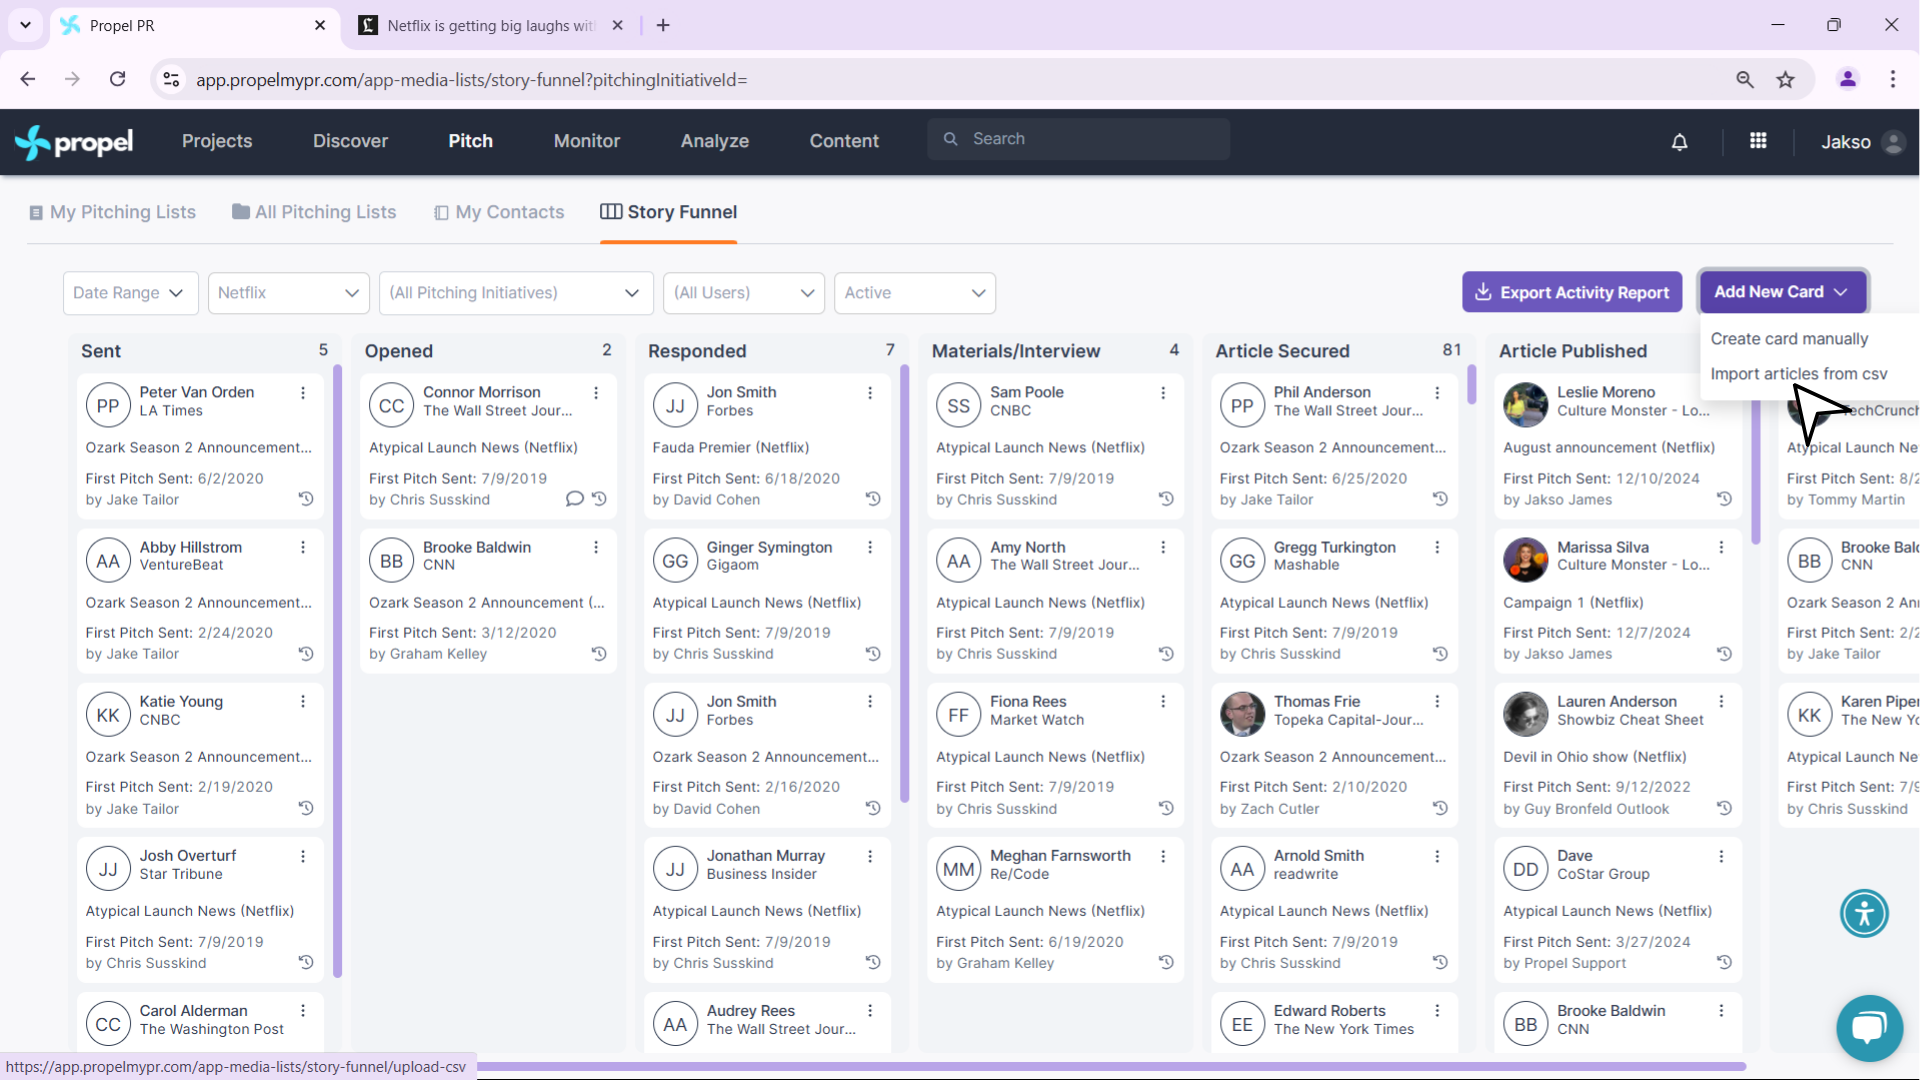This screenshot has width=1920, height=1080.
Task: Open All Pitching Initiatives dropdown
Action: [x=515, y=293]
